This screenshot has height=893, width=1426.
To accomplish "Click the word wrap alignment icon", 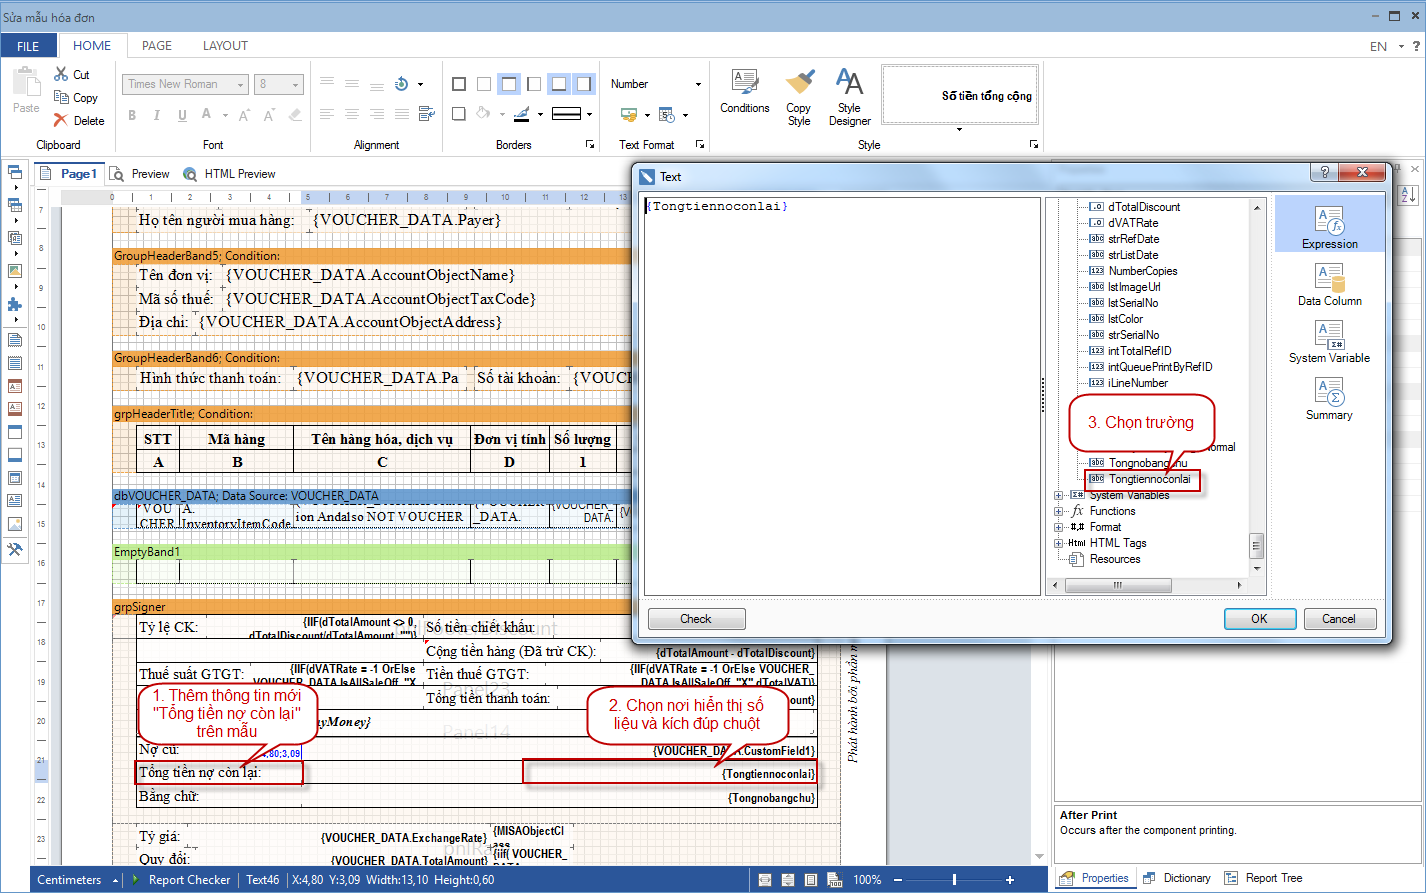I will 427,114.
